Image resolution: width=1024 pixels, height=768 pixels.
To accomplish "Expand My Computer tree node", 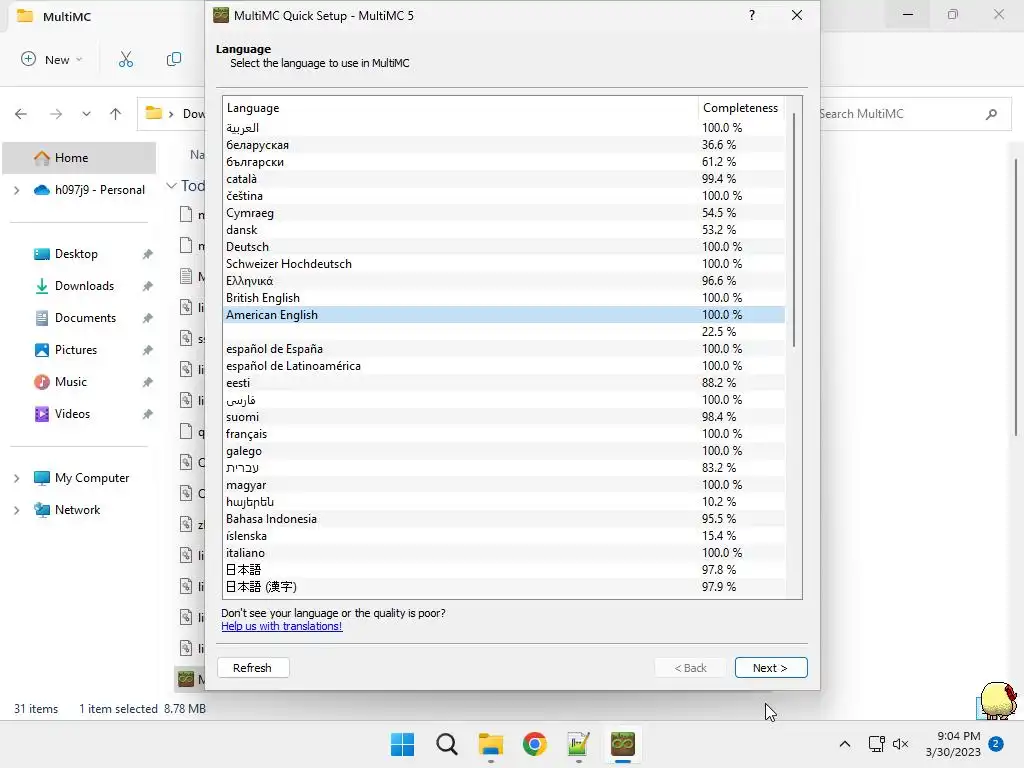I will click(16, 478).
